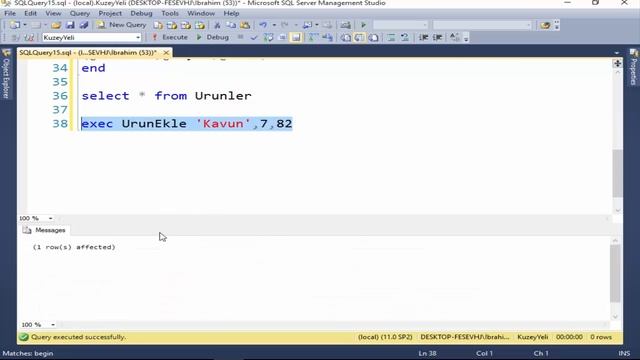This screenshot has height=360, width=640.
Task: Open Activity Monitor from the toolbar
Action: 345,25
